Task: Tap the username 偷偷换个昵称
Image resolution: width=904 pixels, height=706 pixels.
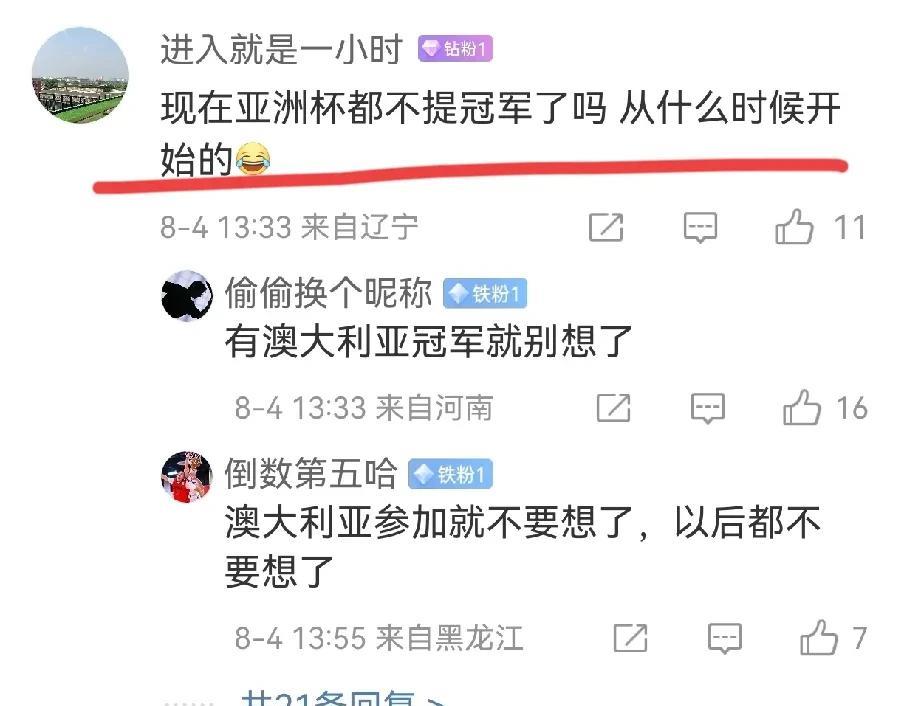Action: [x=328, y=293]
